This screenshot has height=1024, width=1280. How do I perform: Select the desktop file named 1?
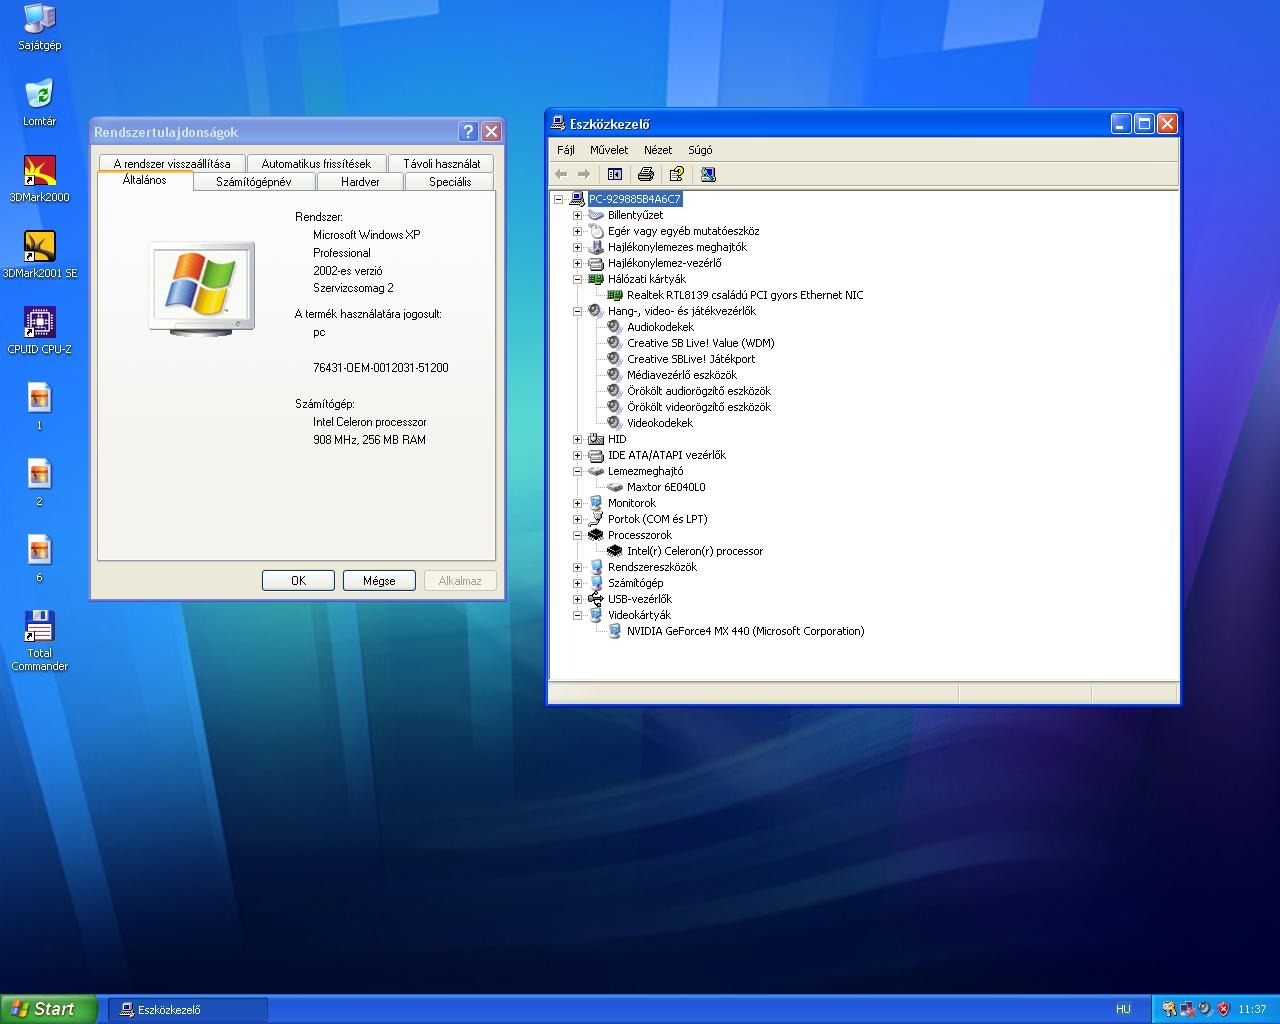[x=39, y=407]
